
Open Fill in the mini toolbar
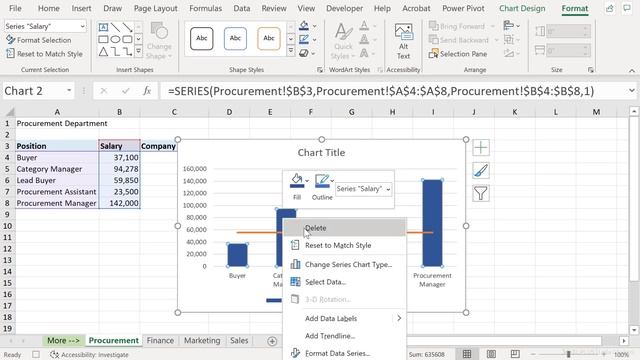point(297,187)
